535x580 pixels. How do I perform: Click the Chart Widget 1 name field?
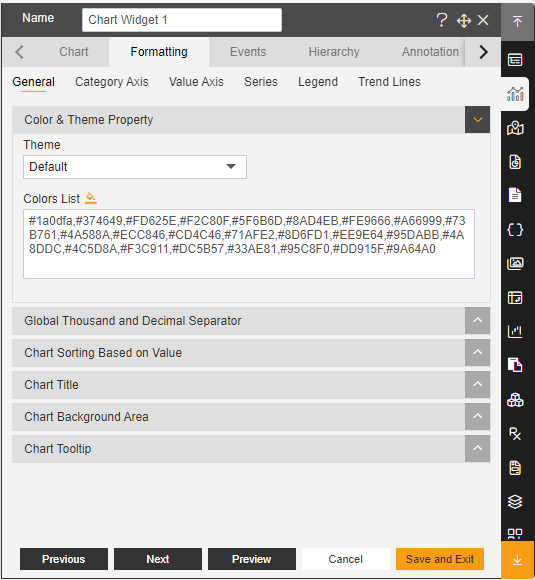tap(182, 20)
